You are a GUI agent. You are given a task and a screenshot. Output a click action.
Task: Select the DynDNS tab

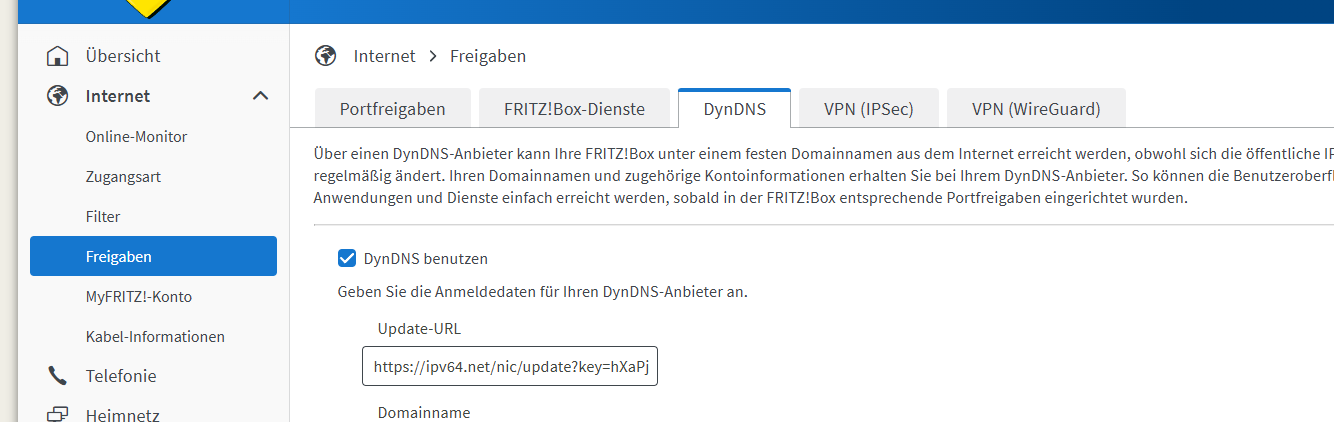coord(734,109)
